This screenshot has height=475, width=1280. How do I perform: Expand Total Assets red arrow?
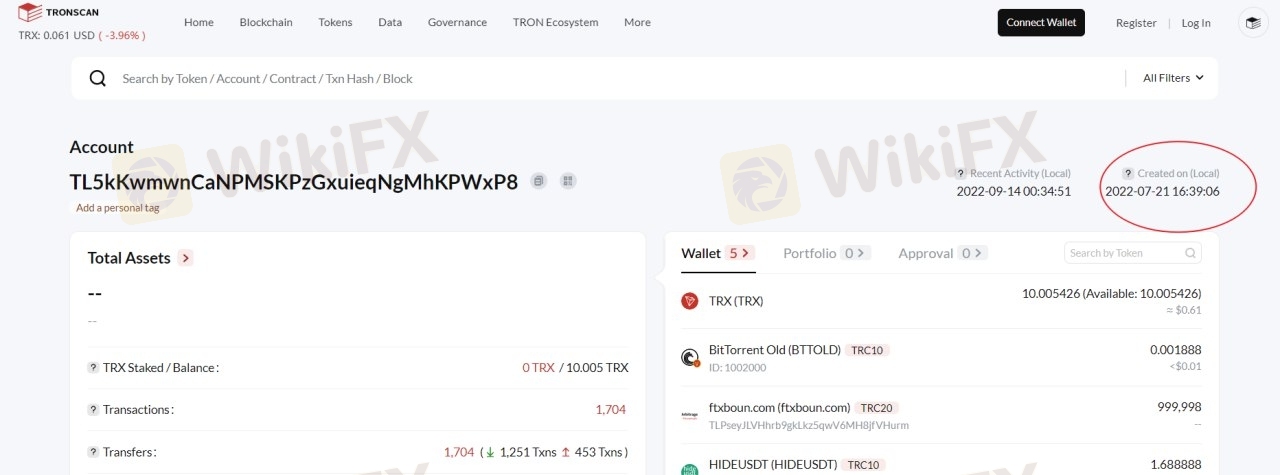coord(185,258)
